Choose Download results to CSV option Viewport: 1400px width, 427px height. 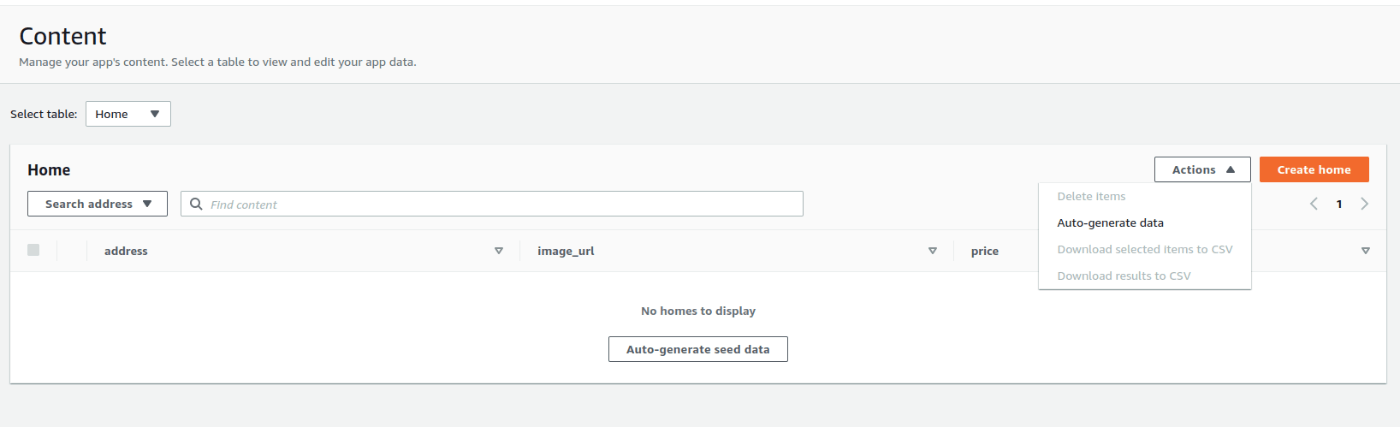[1124, 275]
